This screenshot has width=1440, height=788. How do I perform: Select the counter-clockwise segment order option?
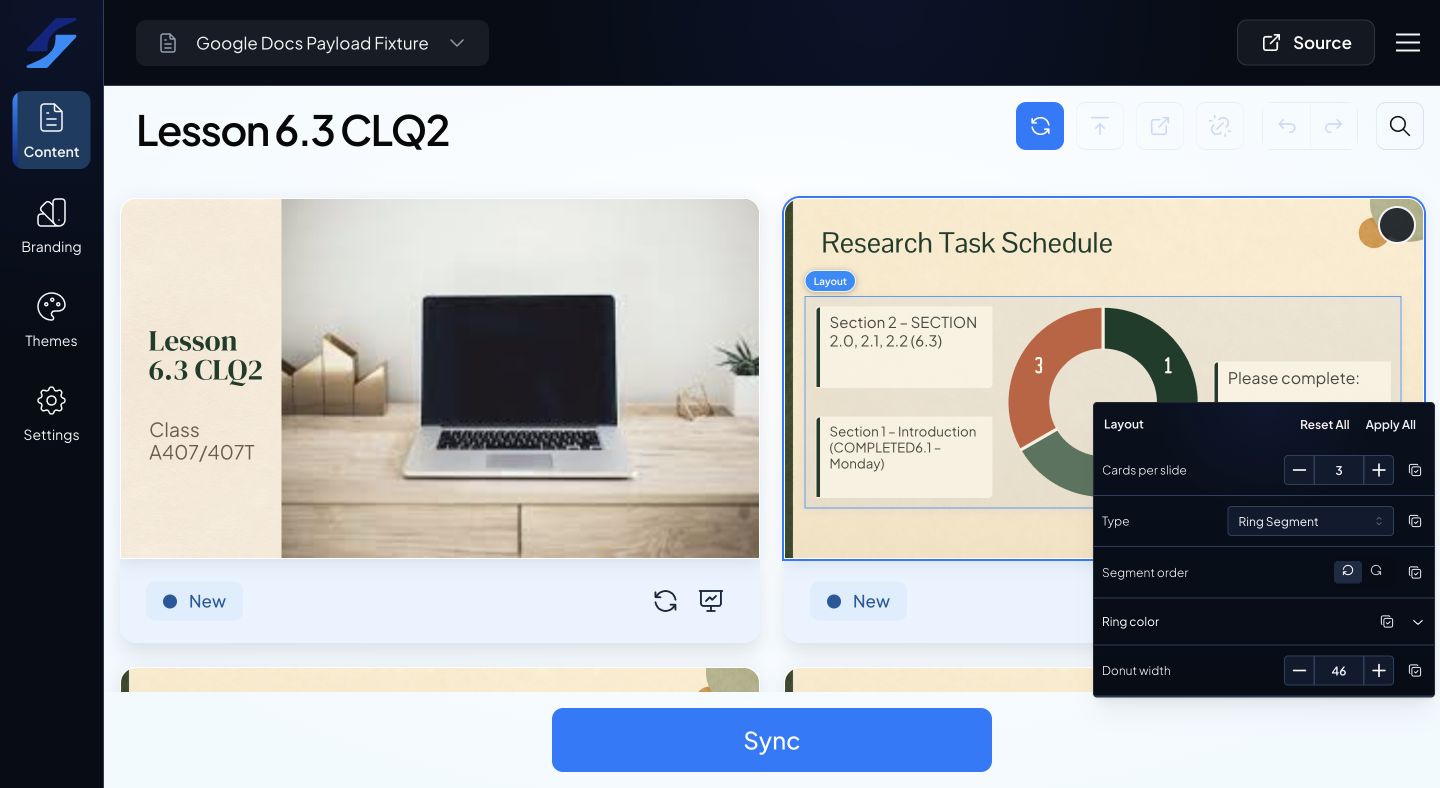tap(1348, 571)
